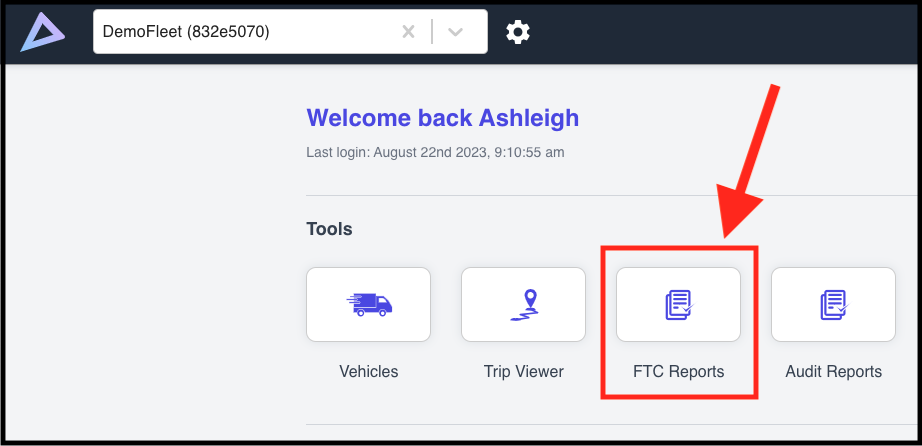922x446 pixels.
Task: Open the settings gear
Action: 517,32
